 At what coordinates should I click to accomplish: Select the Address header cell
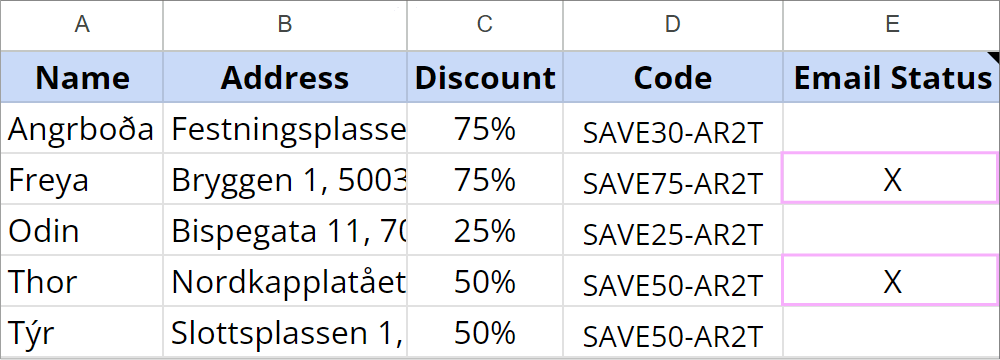click(x=284, y=77)
